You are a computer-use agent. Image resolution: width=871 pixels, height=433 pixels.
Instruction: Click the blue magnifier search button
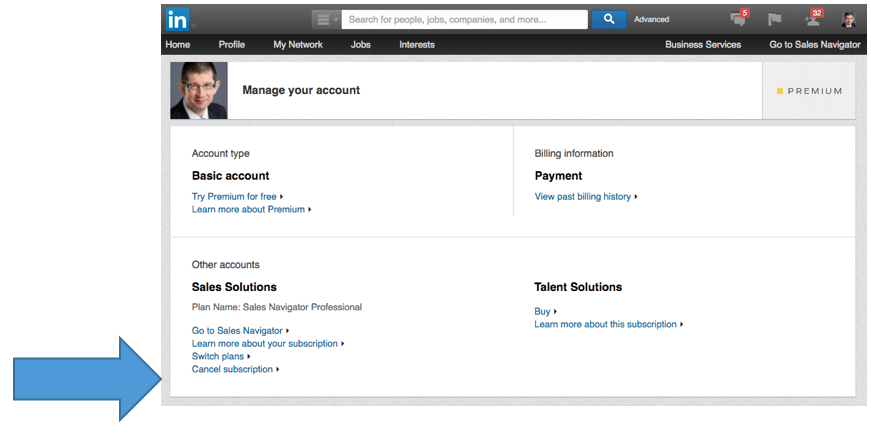coord(609,19)
